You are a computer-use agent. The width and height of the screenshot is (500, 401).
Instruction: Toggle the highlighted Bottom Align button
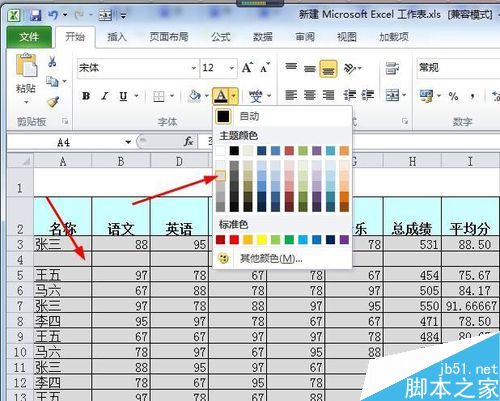[328, 68]
